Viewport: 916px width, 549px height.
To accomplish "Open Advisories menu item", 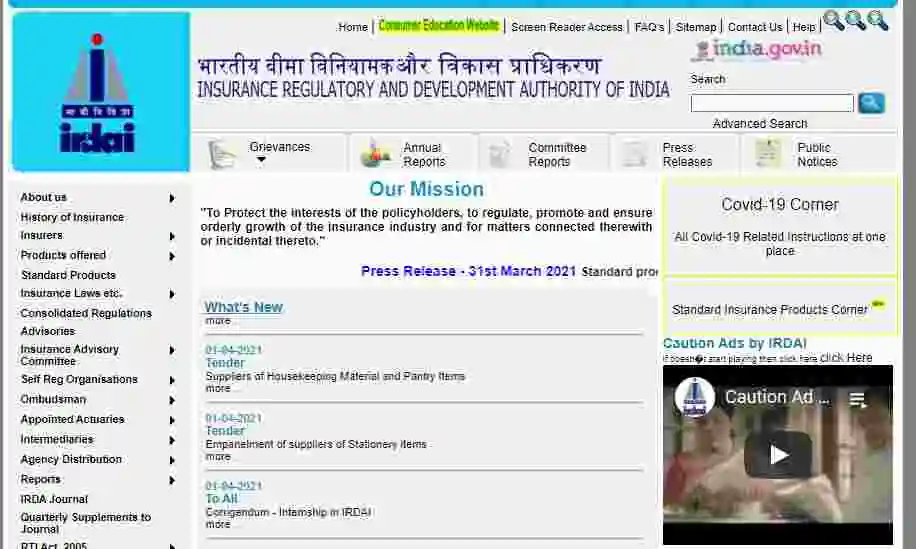I will tap(48, 332).
